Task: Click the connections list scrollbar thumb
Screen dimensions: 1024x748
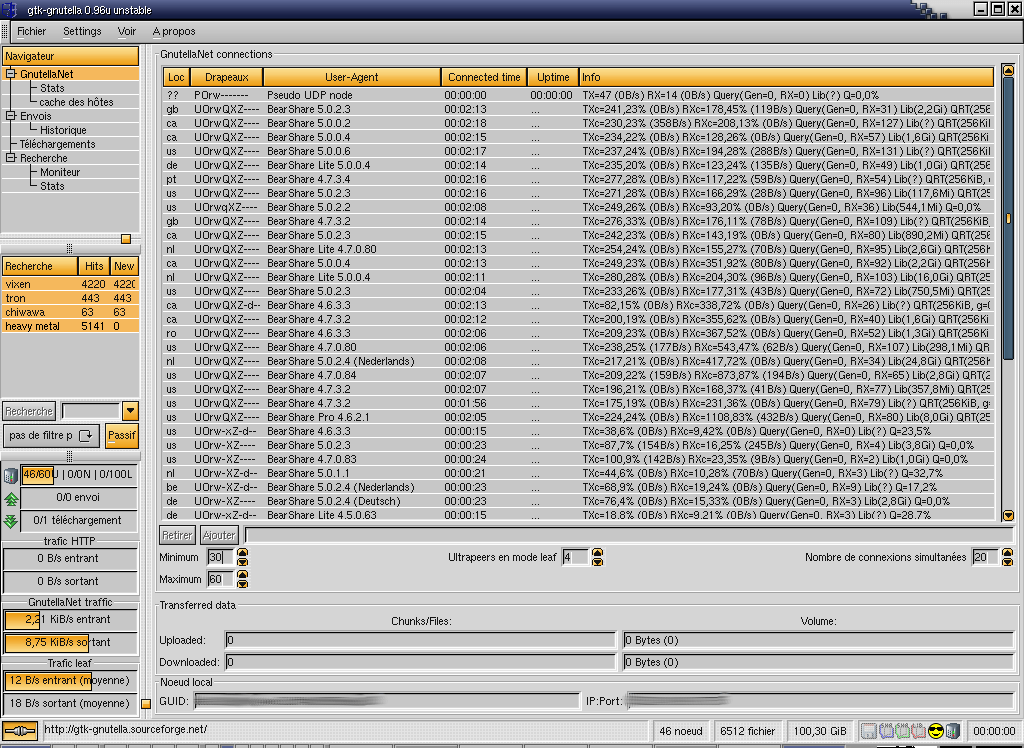Action: (1008, 218)
